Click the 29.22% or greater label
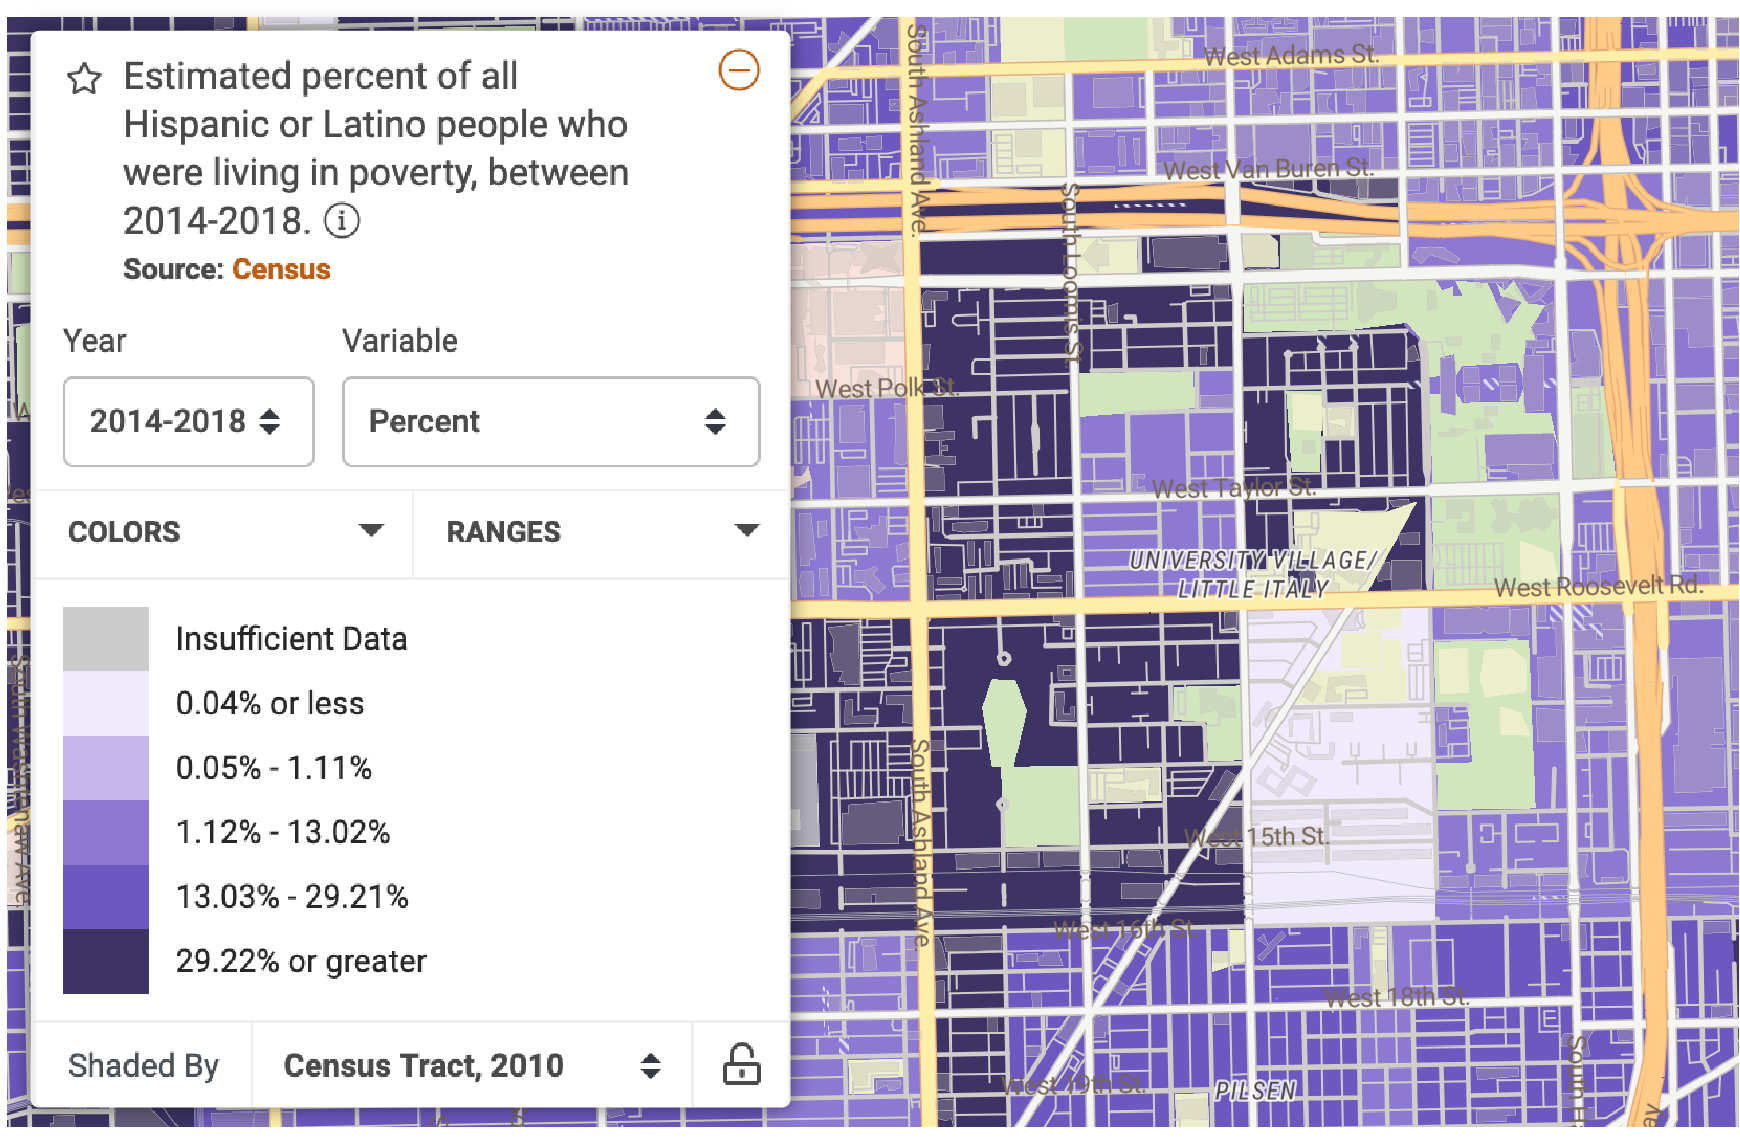Image resolution: width=1740 pixels, height=1138 pixels. click(x=301, y=961)
